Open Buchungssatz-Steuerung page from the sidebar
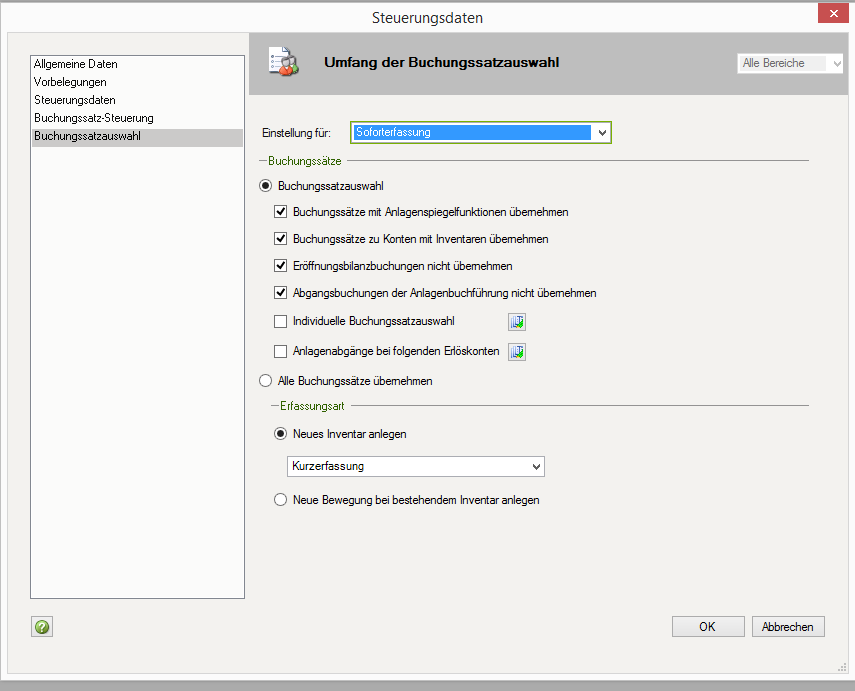The width and height of the screenshot is (855, 691). coord(94,118)
